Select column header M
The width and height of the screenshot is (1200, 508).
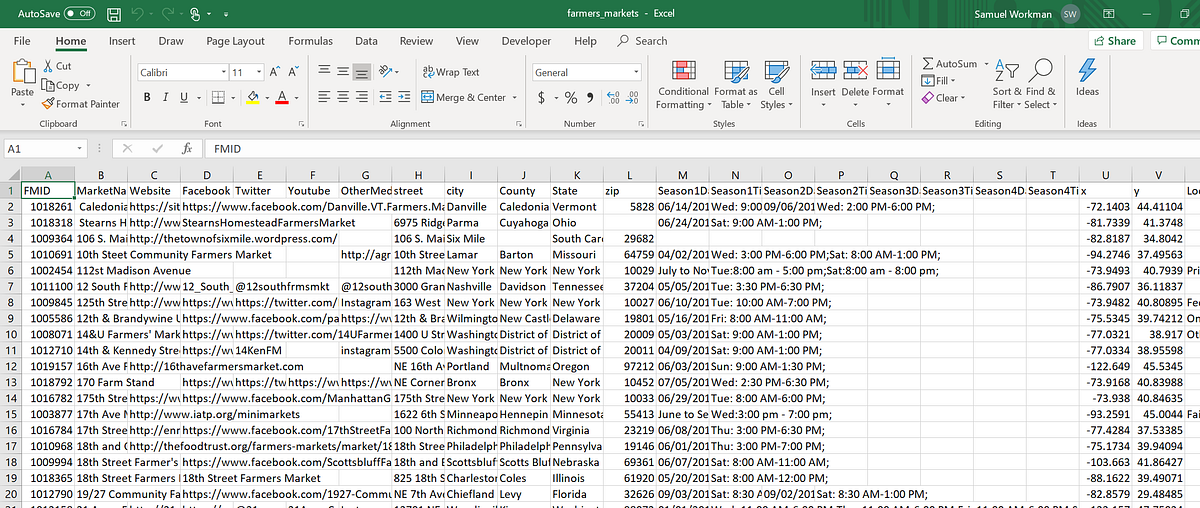pyautogui.click(x=682, y=174)
